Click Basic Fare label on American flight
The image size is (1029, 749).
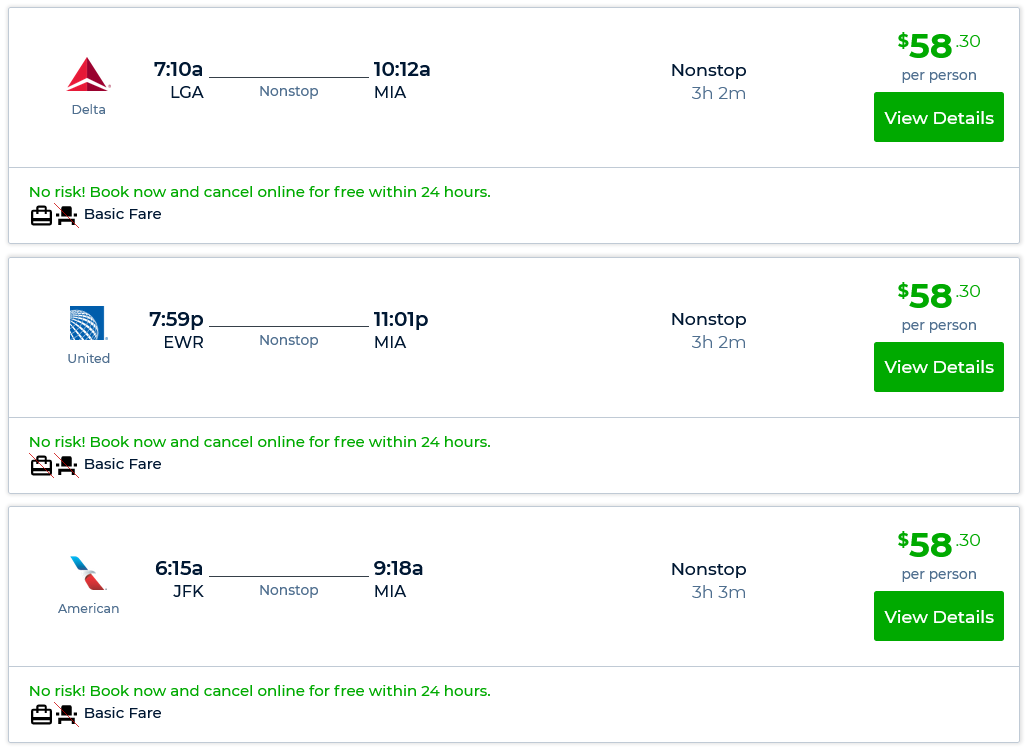click(122, 713)
